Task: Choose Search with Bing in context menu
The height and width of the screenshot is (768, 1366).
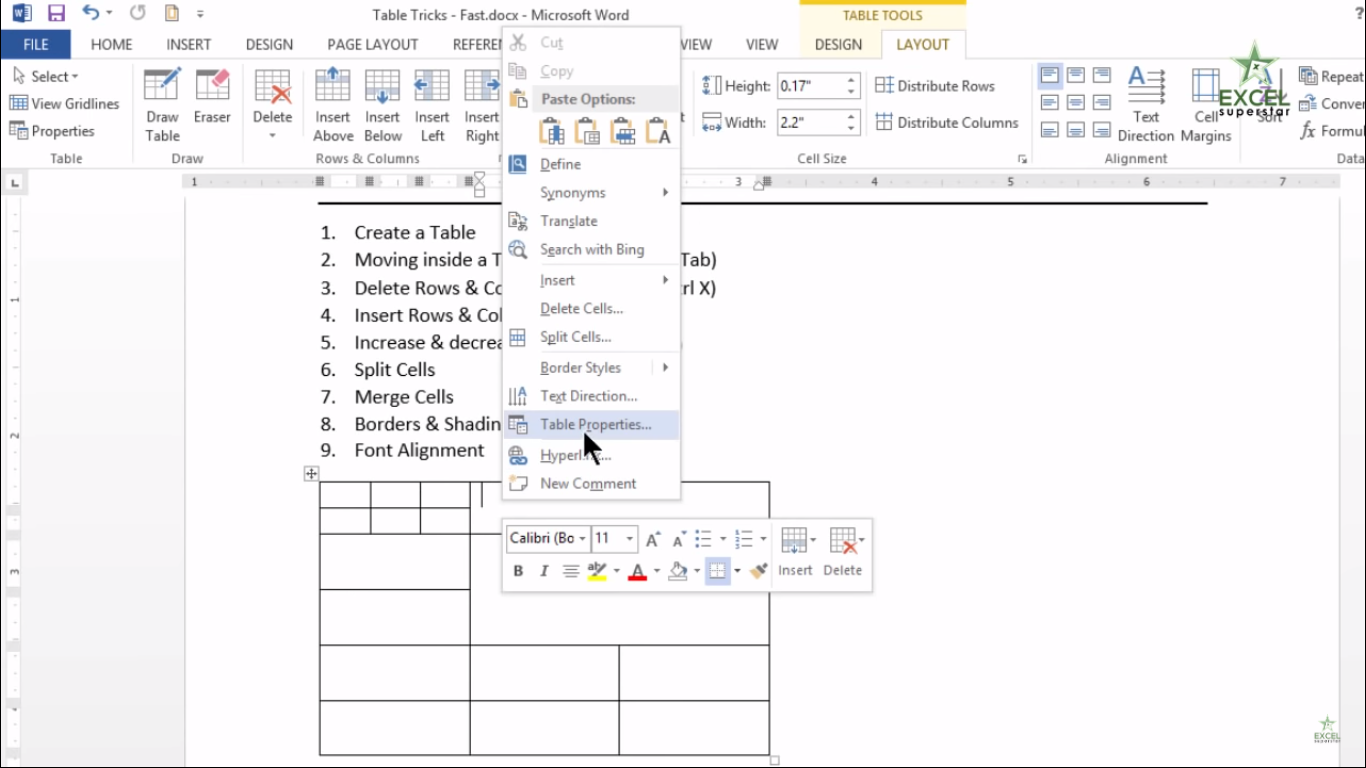Action: [x=591, y=249]
